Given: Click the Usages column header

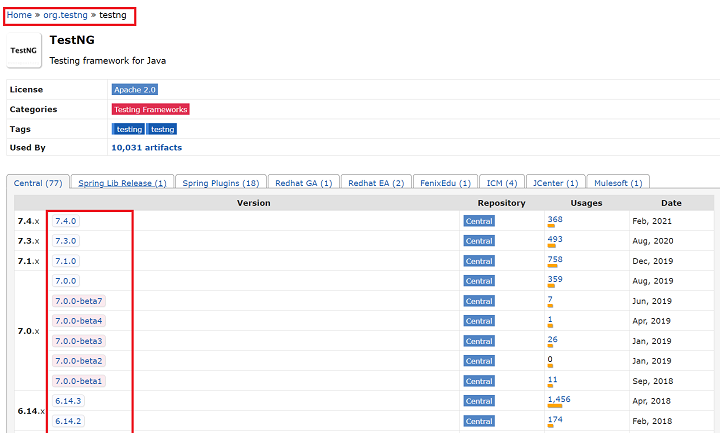Looking at the screenshot, I should [x=586, y=202].
